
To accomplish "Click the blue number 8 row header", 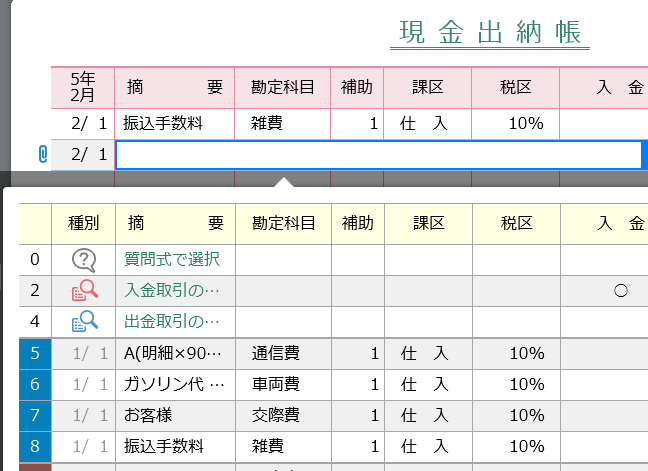I will (35, 446).
